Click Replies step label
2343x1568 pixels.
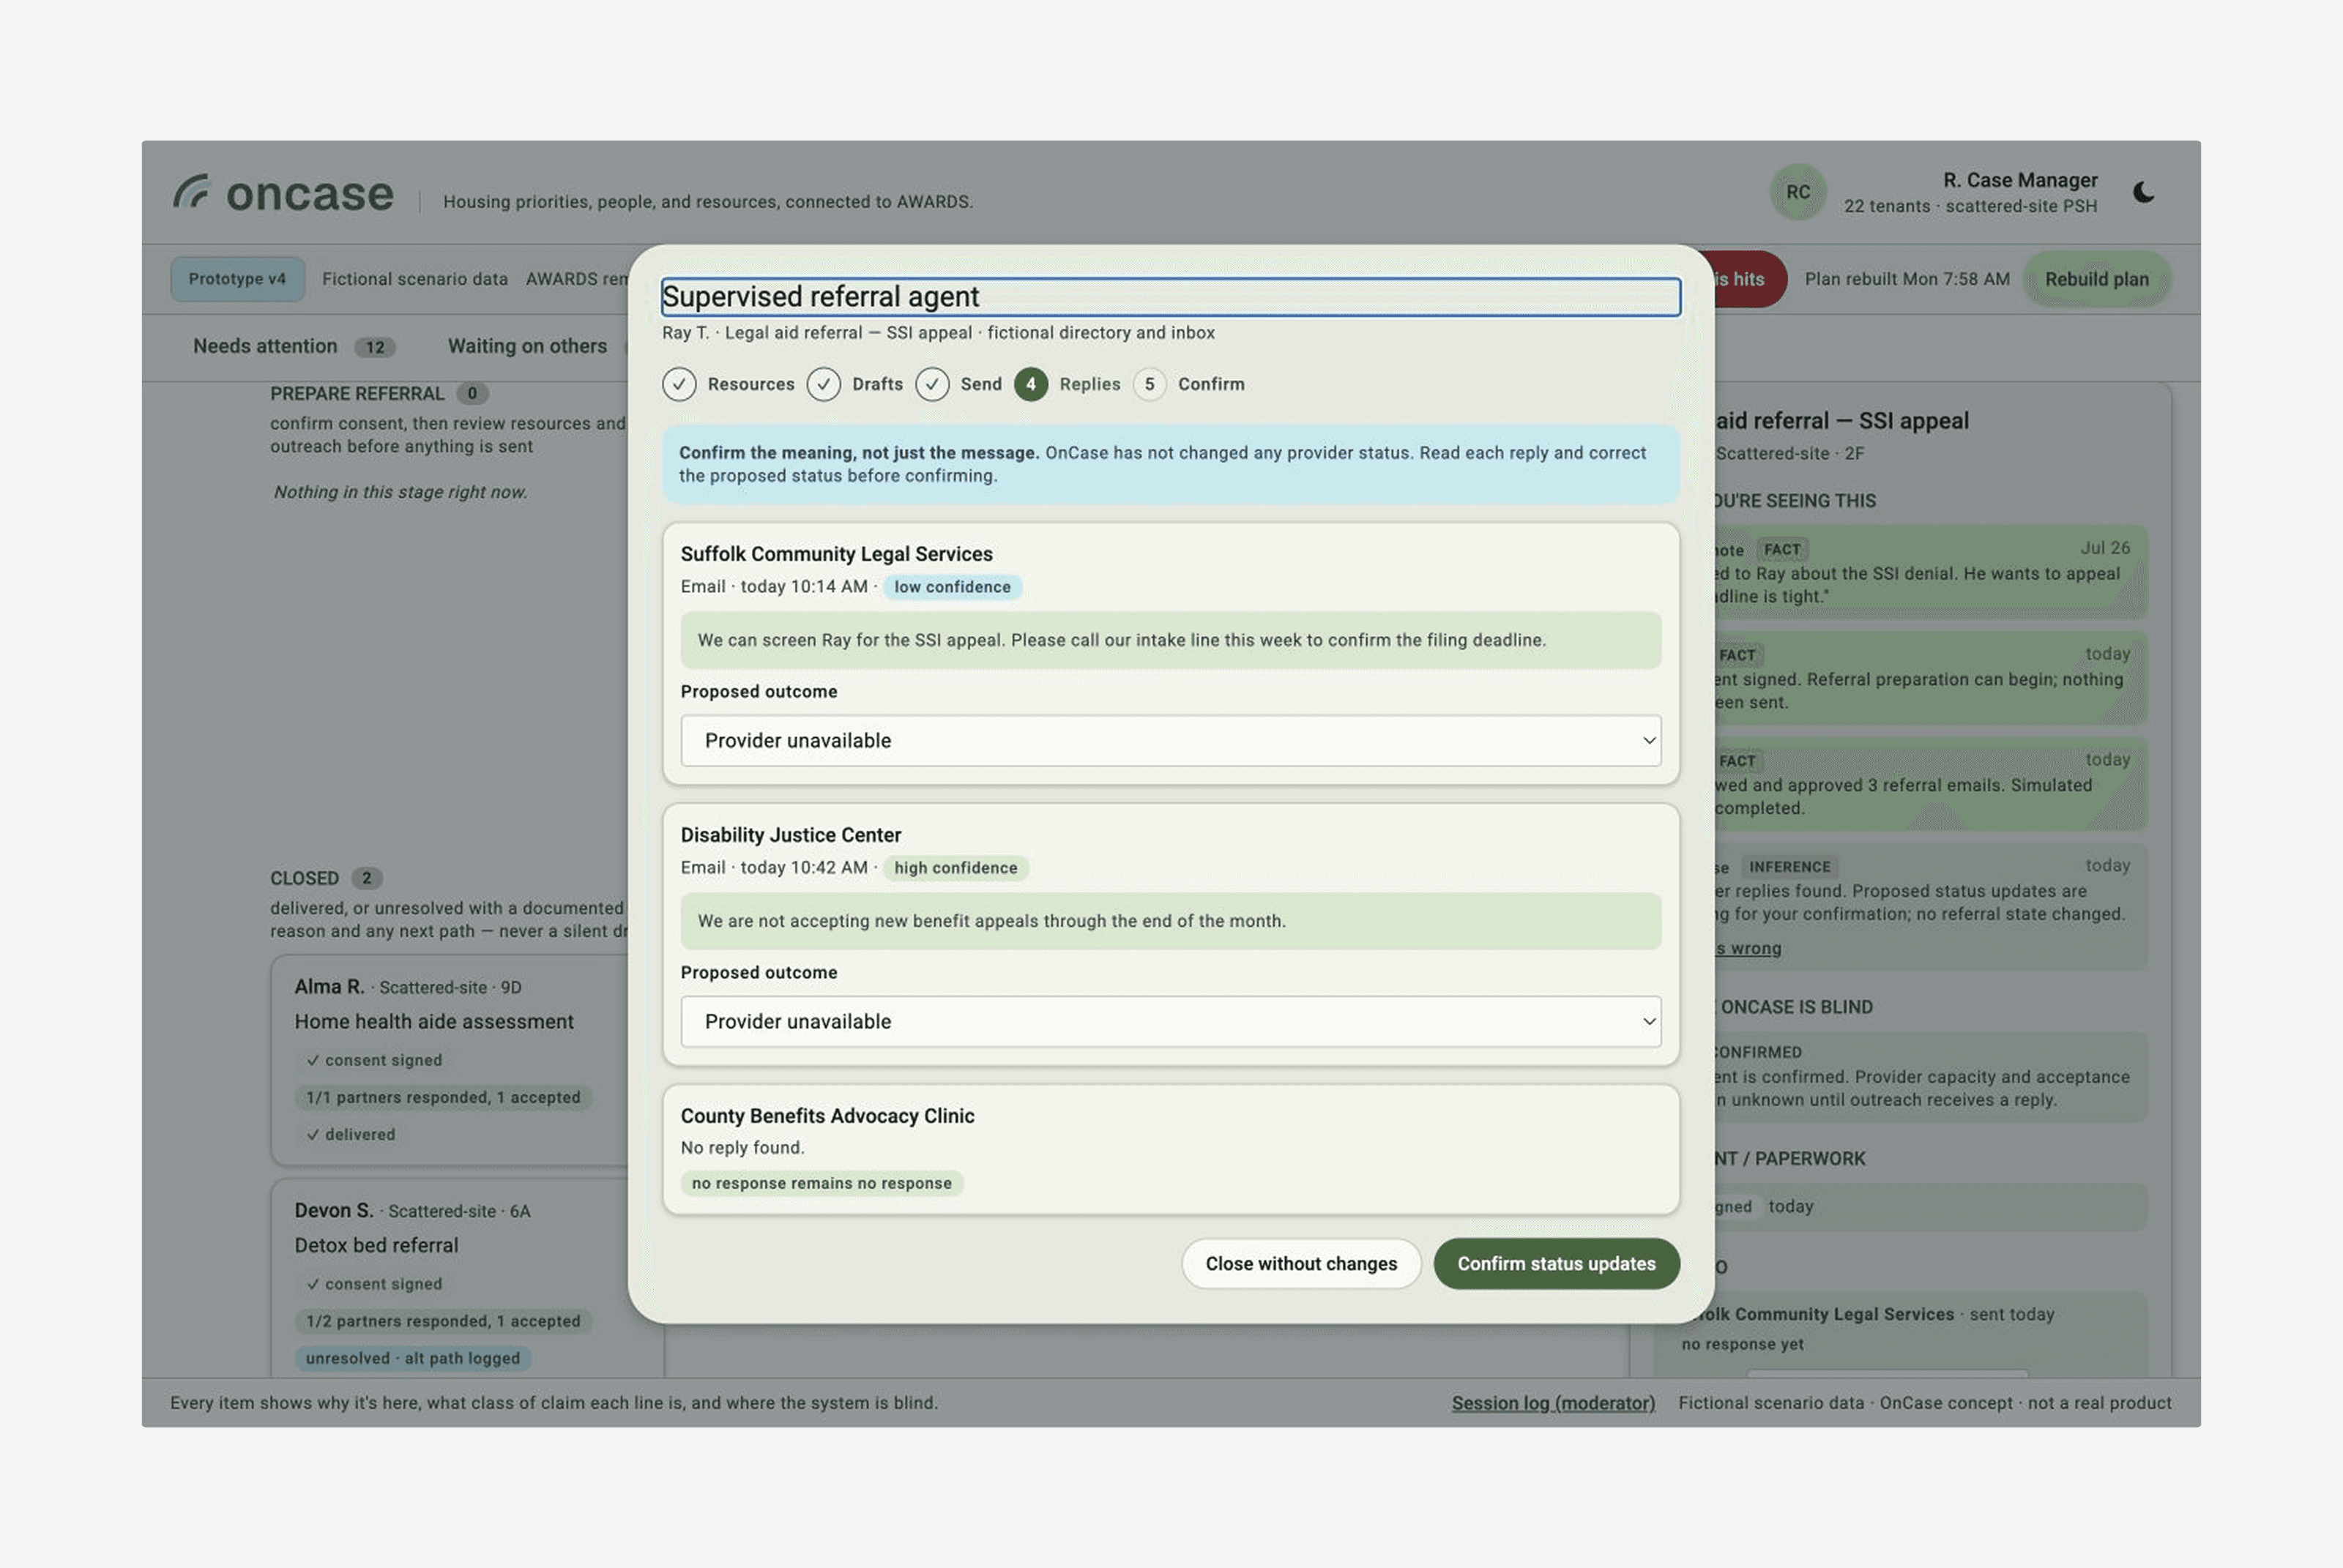pos(1089,384)
